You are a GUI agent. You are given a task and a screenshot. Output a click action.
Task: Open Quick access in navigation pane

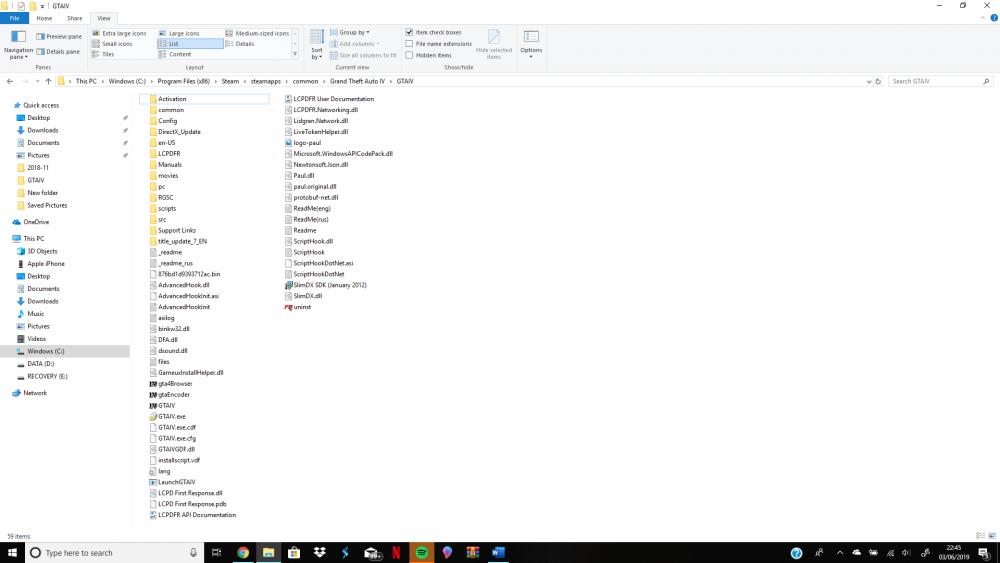coord(41,105)
